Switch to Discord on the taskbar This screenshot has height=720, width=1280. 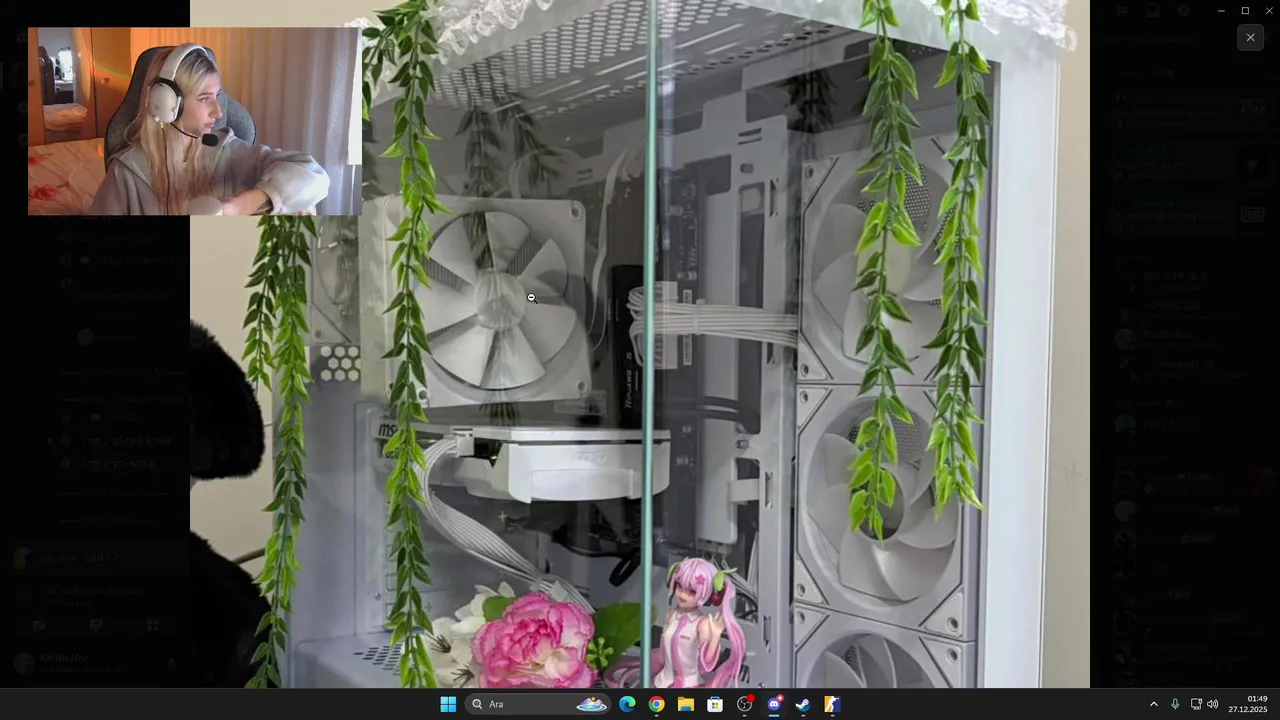point(774,704)
